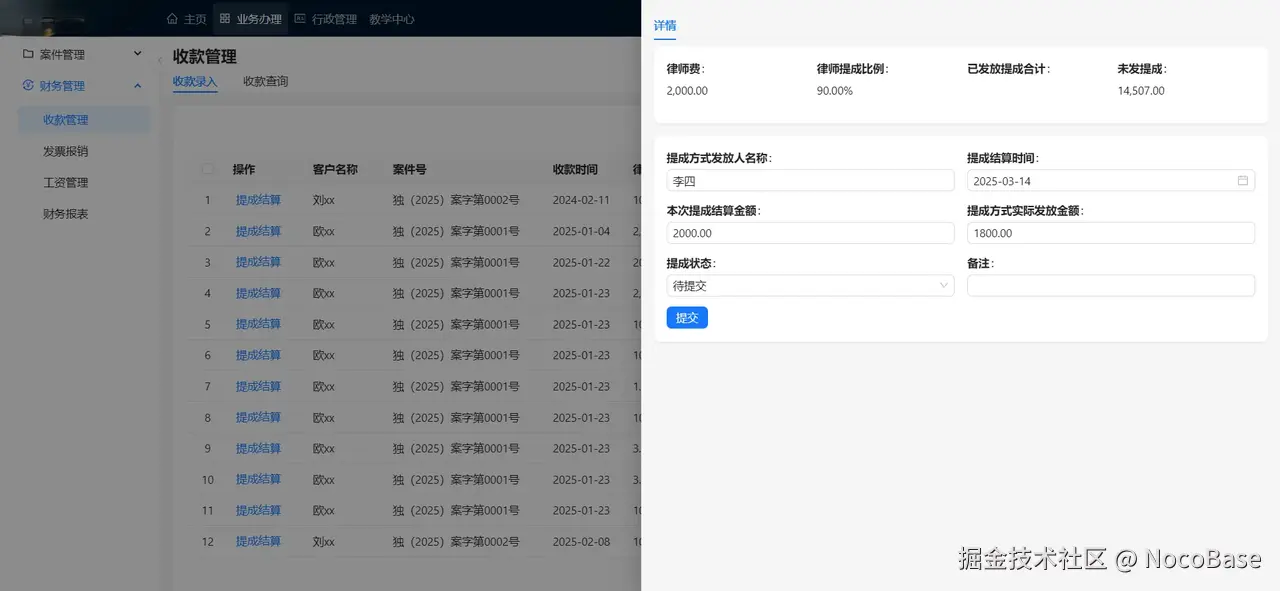Open the 行政管理 top menu
The height and width of the screenshot is (591, 1280).
coord(326,19)
